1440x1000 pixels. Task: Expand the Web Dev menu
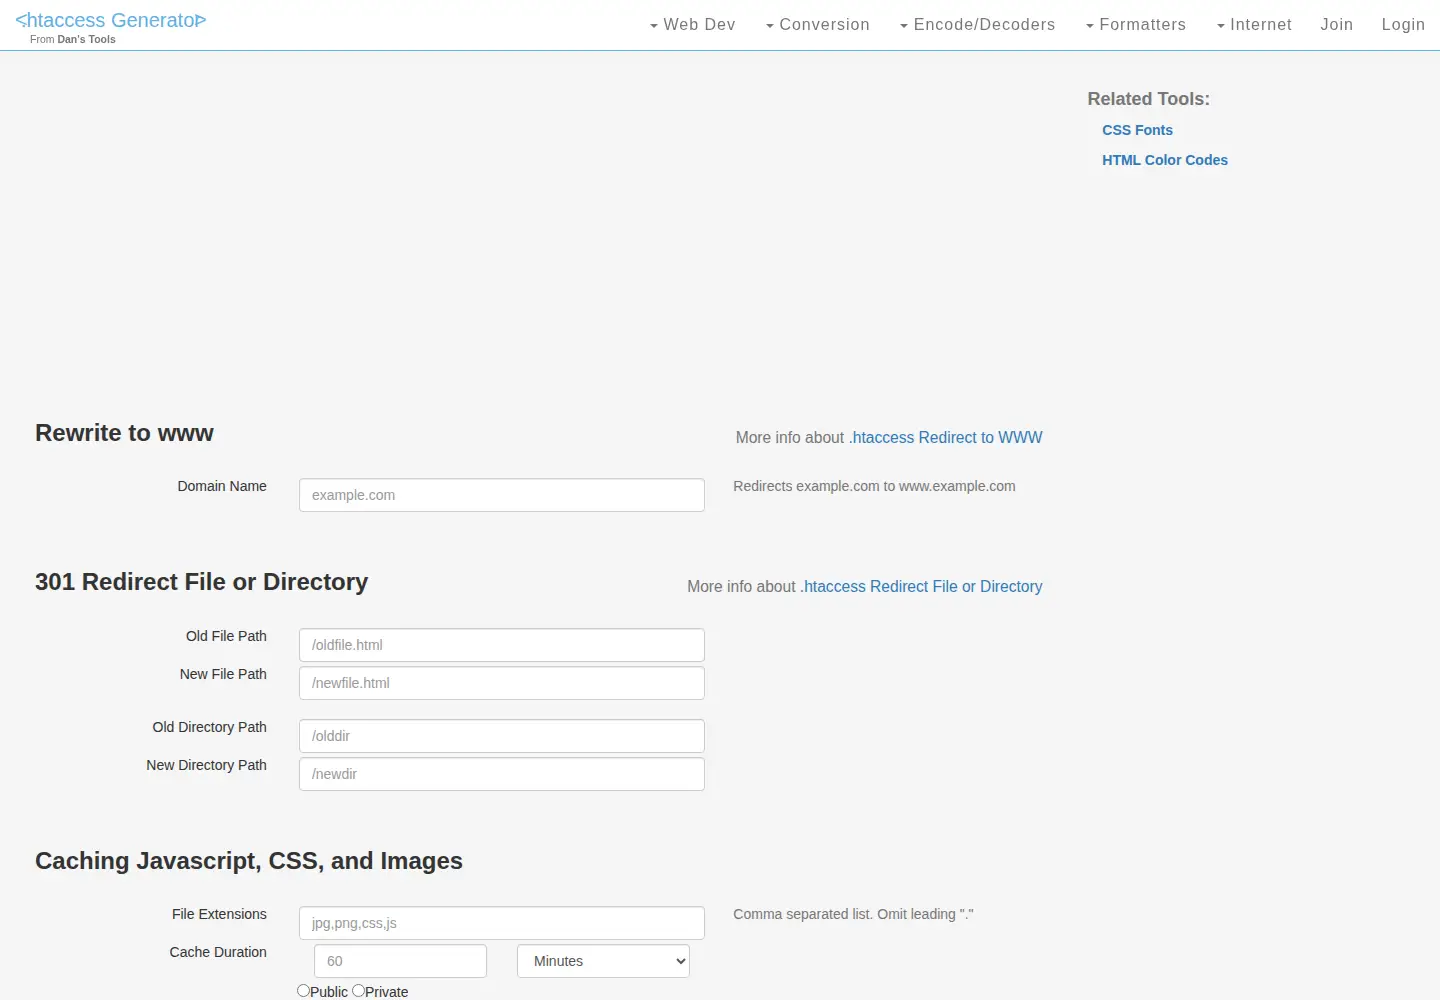(x=692, y=25)
